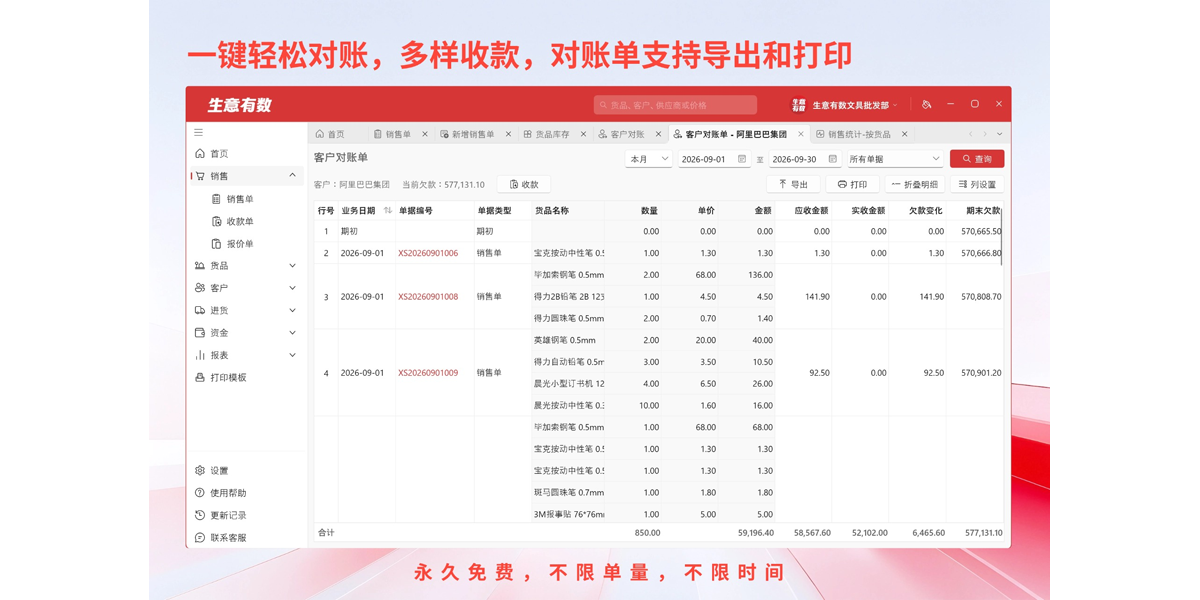Click the 收款 payment button

coord(524,184)
